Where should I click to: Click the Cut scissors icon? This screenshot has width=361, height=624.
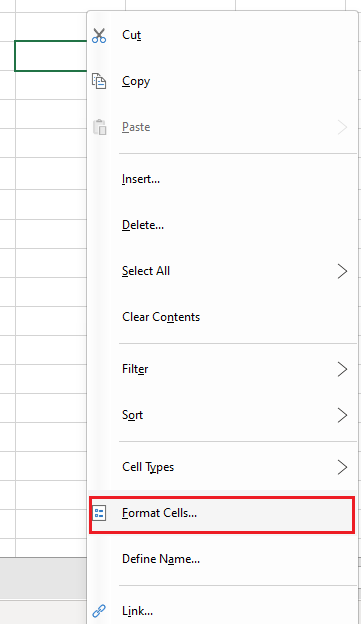pyautogui.click(x=99, y=35)
